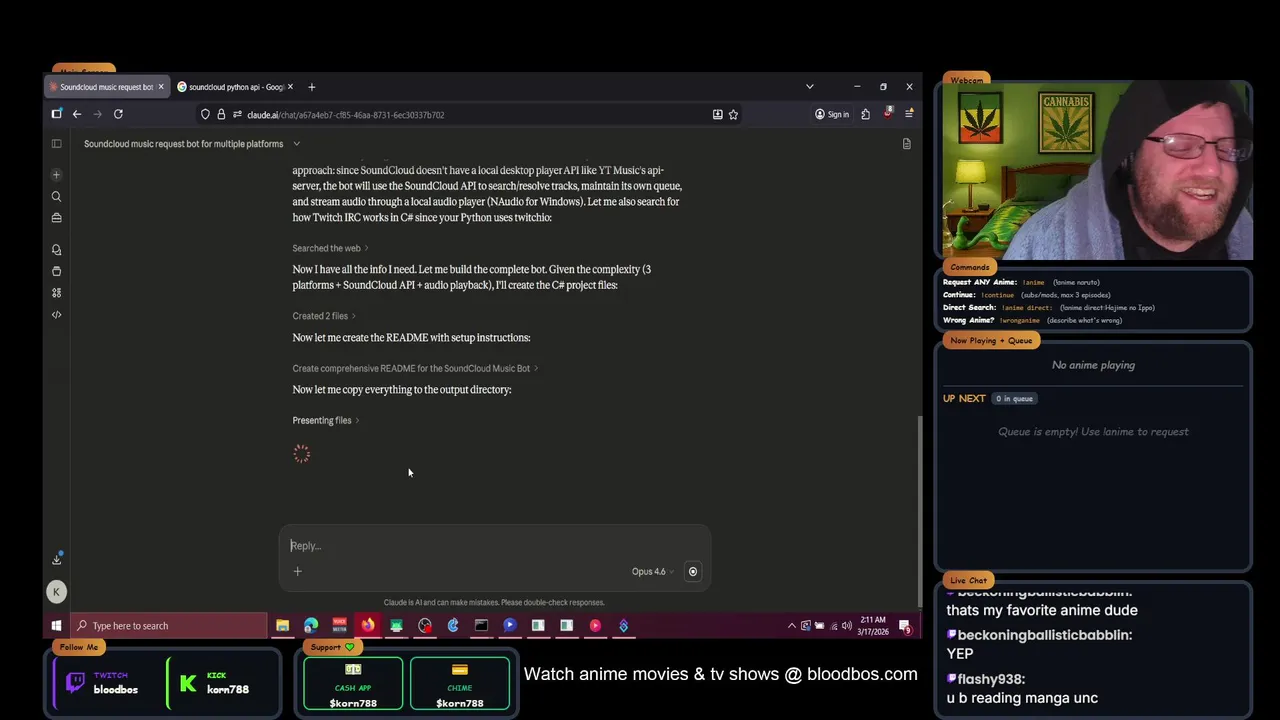Click the 'Type here to search' taskbar box
Viewport: 1280px width, 720px height.
tap(168, 626)
